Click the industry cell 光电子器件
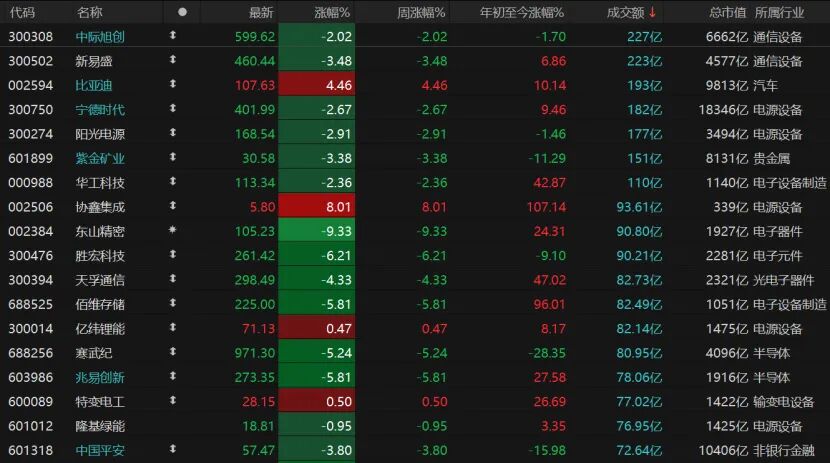830x463 pixels. pos(784,280)
